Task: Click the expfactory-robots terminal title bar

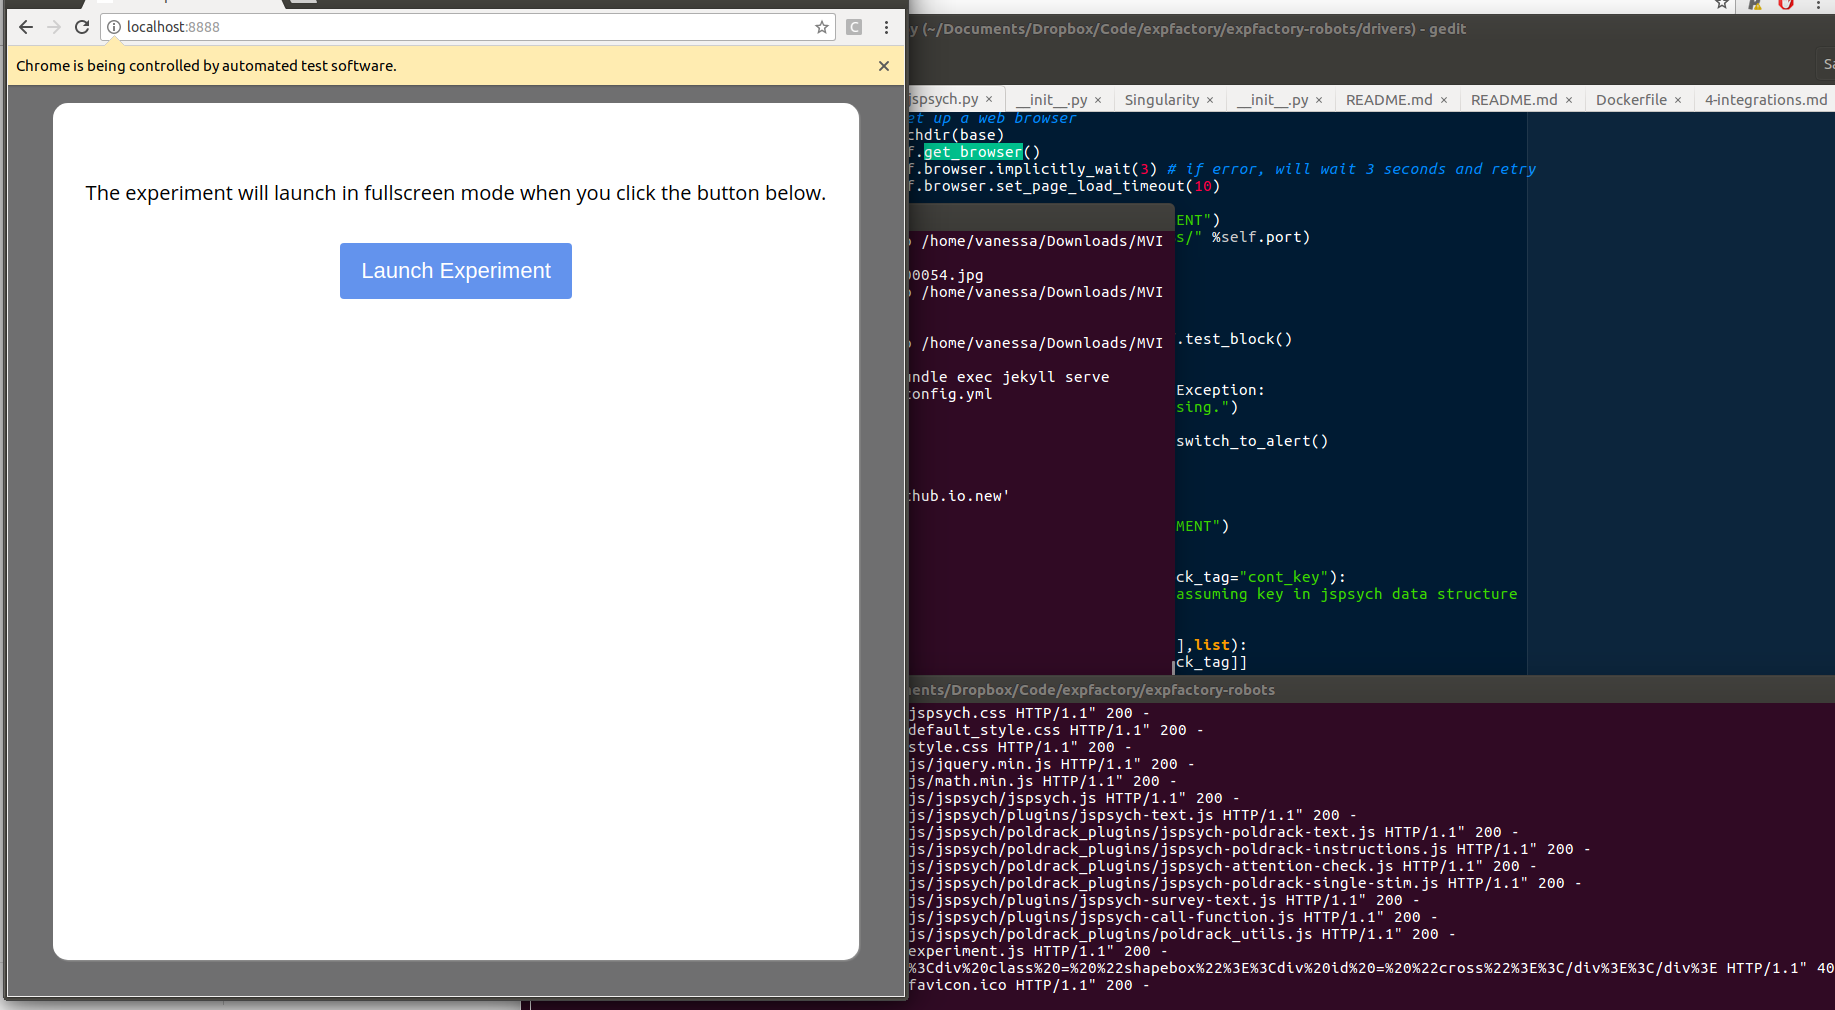Action: click(1092, 690)
